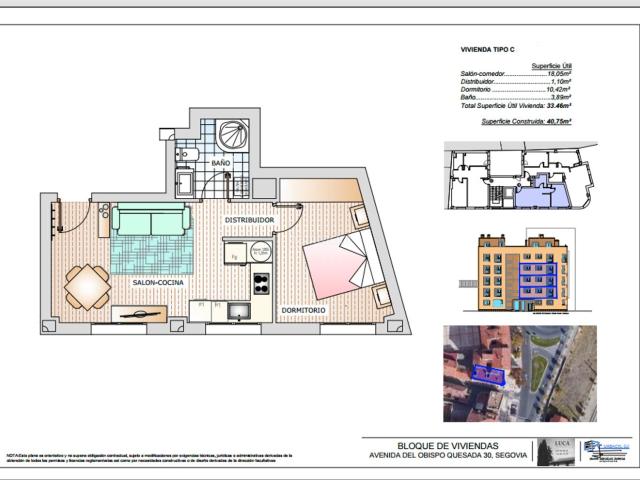Image resolution: width=640 pixels, height=480 pixels.
Task: Click the LUCA logo in title block
Action: pyautogui.click(x=553, y=449)
